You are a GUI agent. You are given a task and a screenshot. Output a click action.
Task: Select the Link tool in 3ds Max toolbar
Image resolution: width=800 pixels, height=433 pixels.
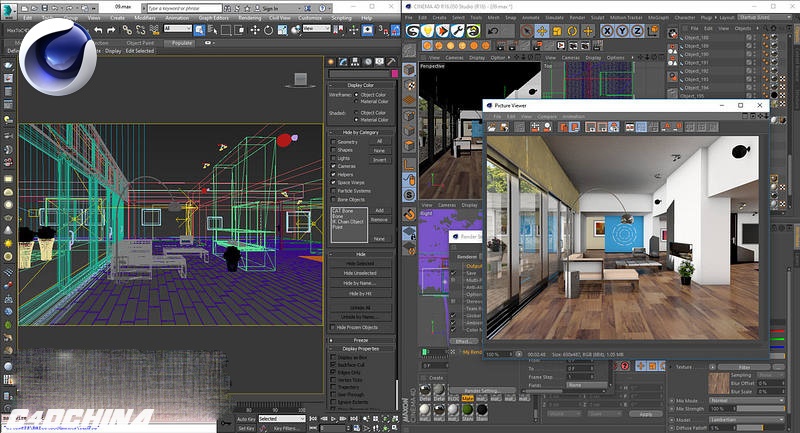[x=127, y=31]
